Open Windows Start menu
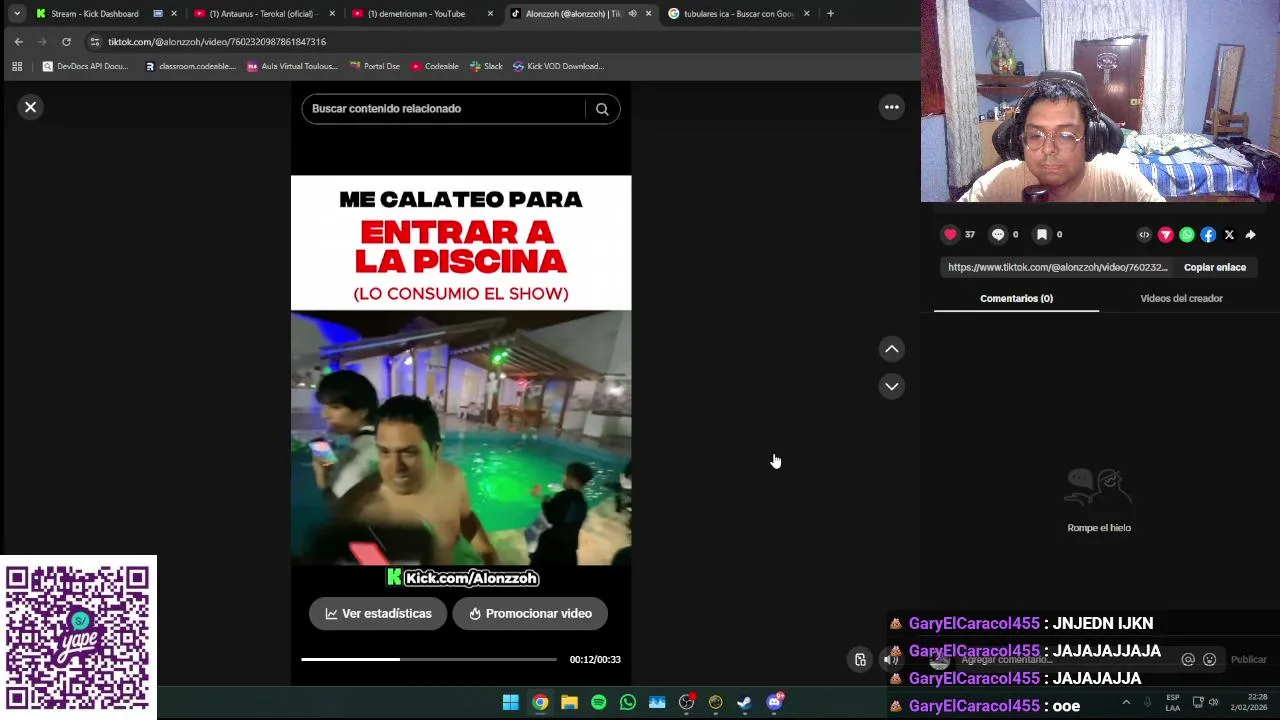The height and width of the screenshot is (720, 1280). [511, 703]
